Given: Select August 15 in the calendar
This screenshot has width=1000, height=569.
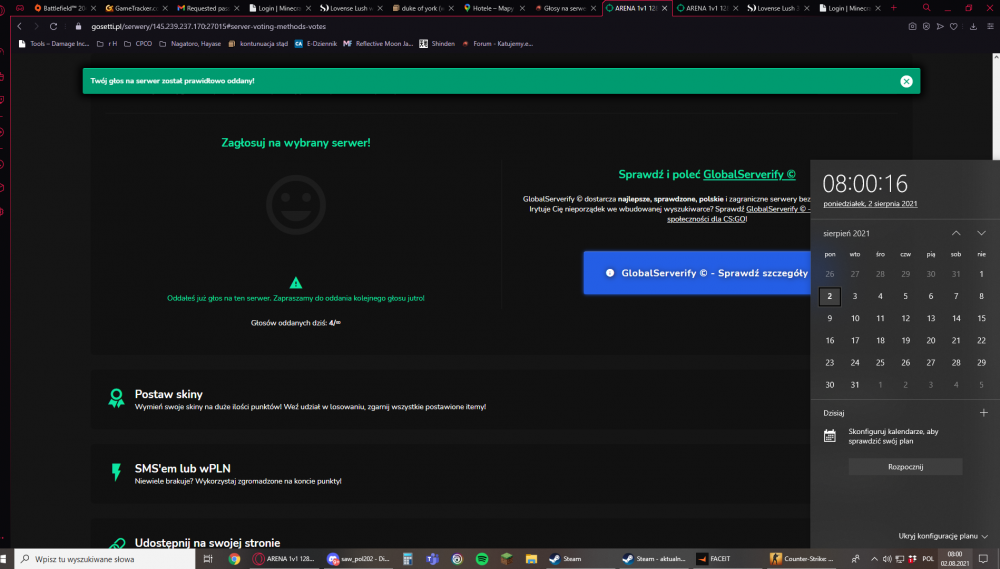Looking at the screenshot, I should 981,318.
